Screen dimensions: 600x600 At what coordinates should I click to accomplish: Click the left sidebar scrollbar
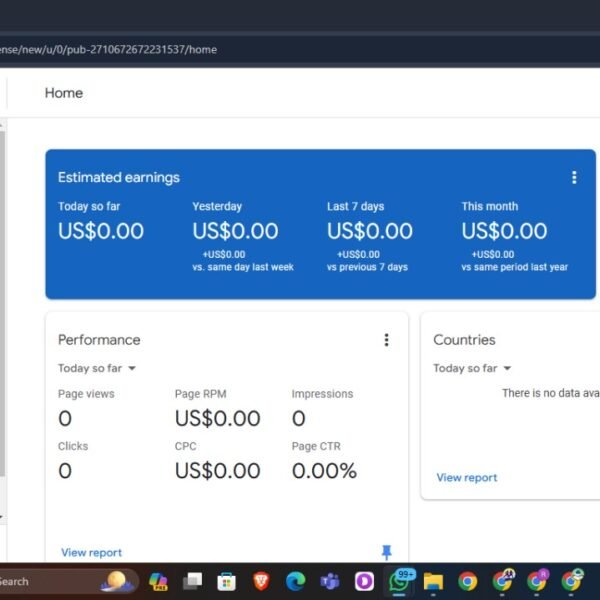coord(2,302)
